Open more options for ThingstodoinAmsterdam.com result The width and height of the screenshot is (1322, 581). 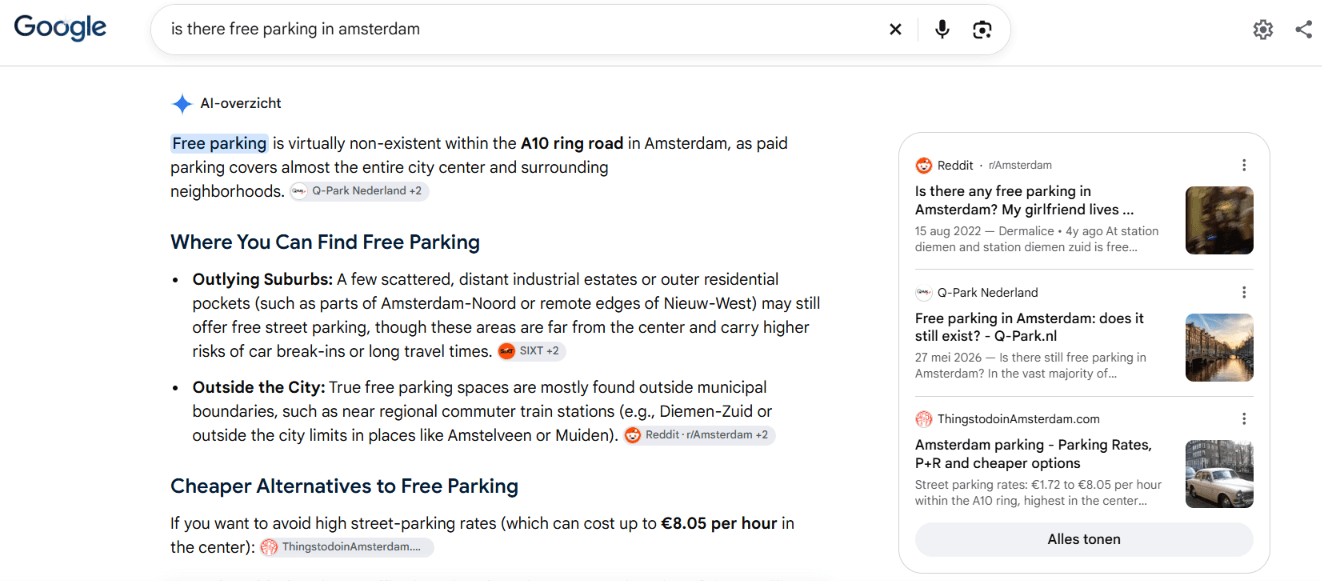coord(1244,419)
